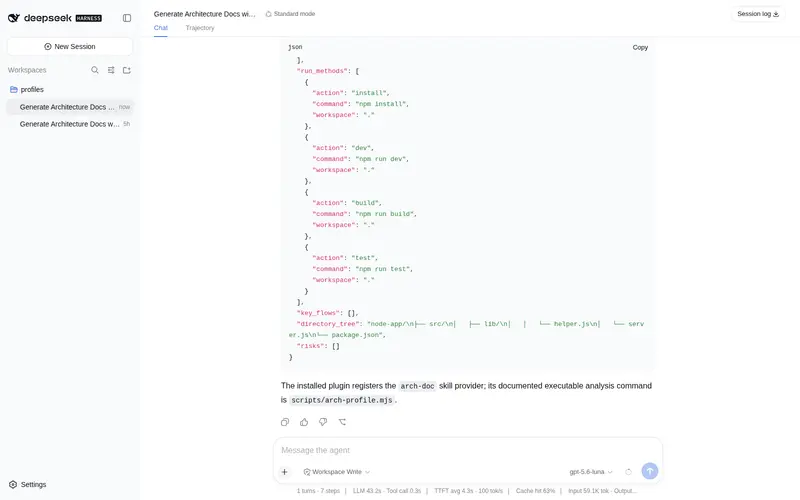Open workspace filter options icon
Viewport: 800px width, 500px height.
[111, 70]
